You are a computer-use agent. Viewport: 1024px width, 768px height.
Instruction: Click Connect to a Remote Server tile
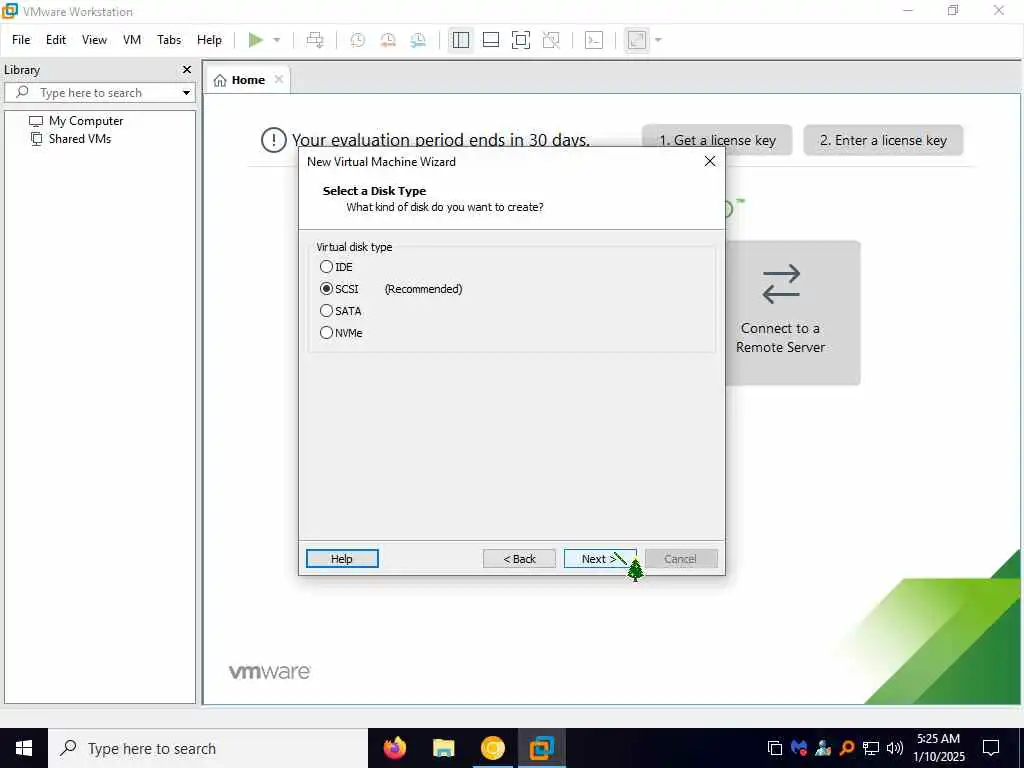793,313
